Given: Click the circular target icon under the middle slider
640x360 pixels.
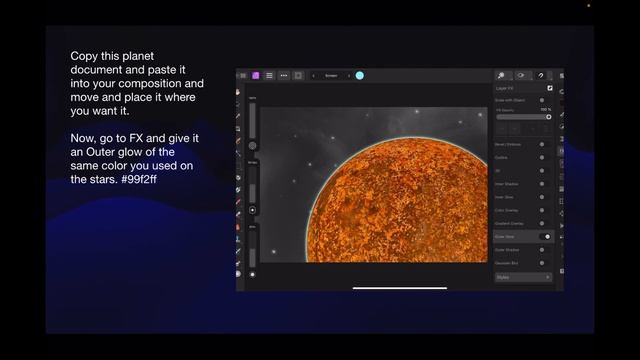Looking at the screenshot, I should (x=253, y=210).
